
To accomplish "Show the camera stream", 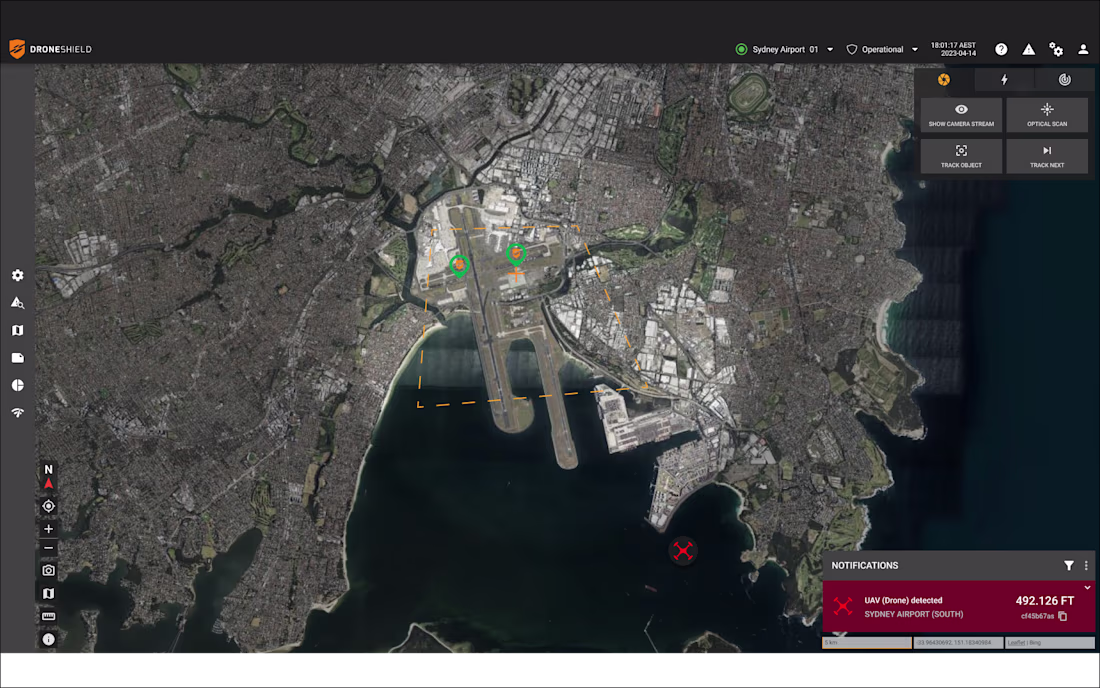I will tap(961, 115).
